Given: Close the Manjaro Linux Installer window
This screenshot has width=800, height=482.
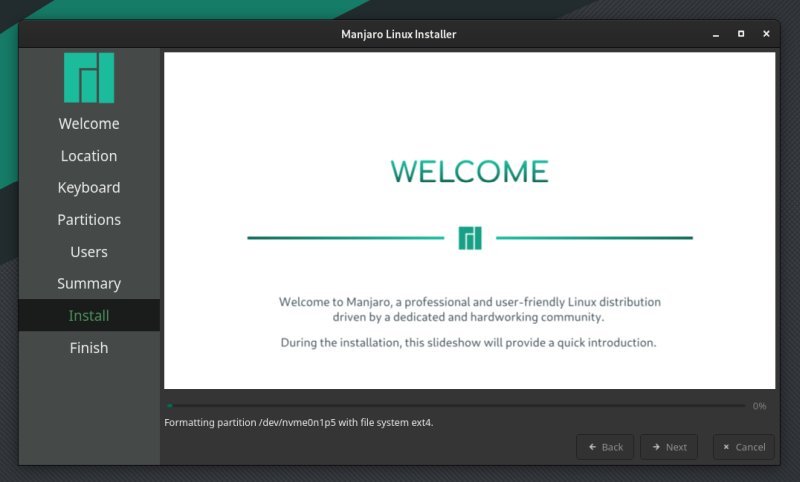Looking at the screenshot, I should click(x=766, y=34).
